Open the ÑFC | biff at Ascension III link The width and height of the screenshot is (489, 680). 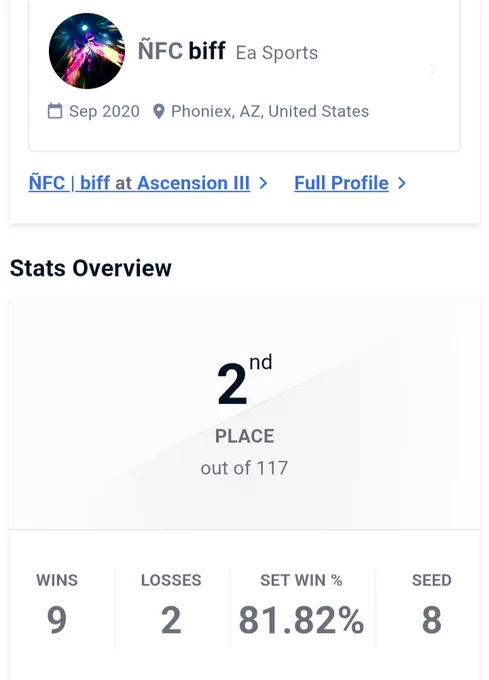click(x=139, y=183)
